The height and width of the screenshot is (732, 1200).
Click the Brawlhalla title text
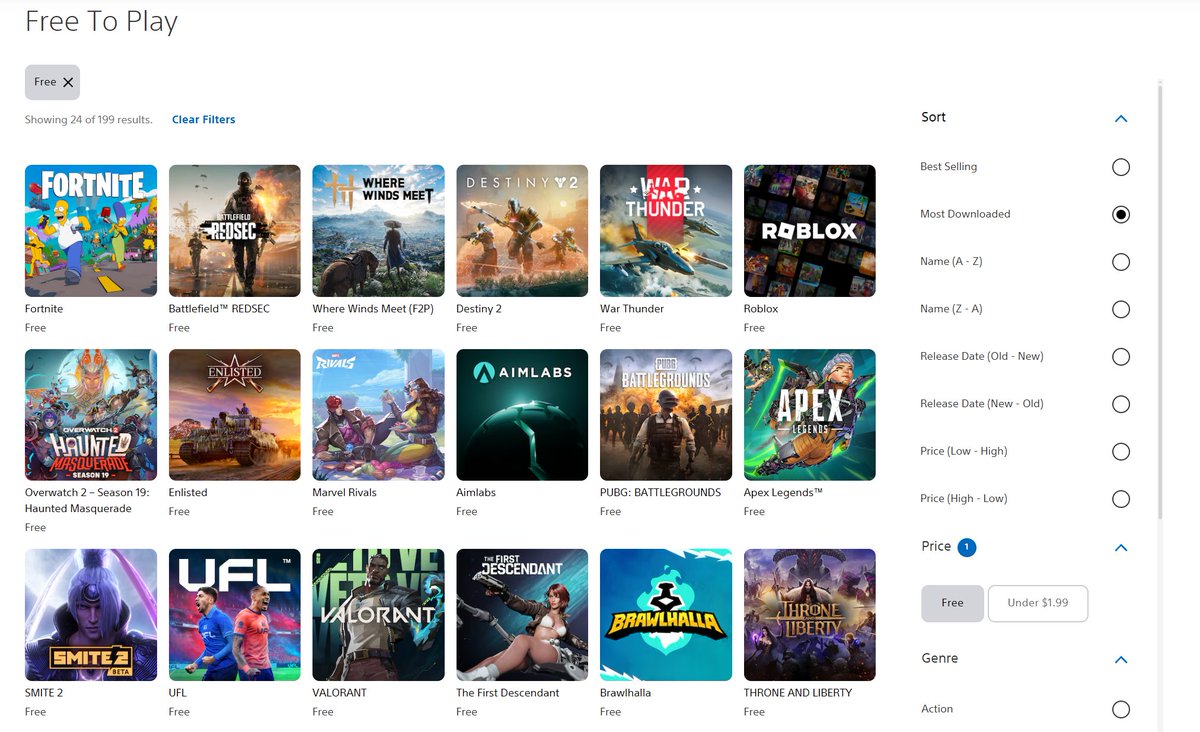pos(626,693)
